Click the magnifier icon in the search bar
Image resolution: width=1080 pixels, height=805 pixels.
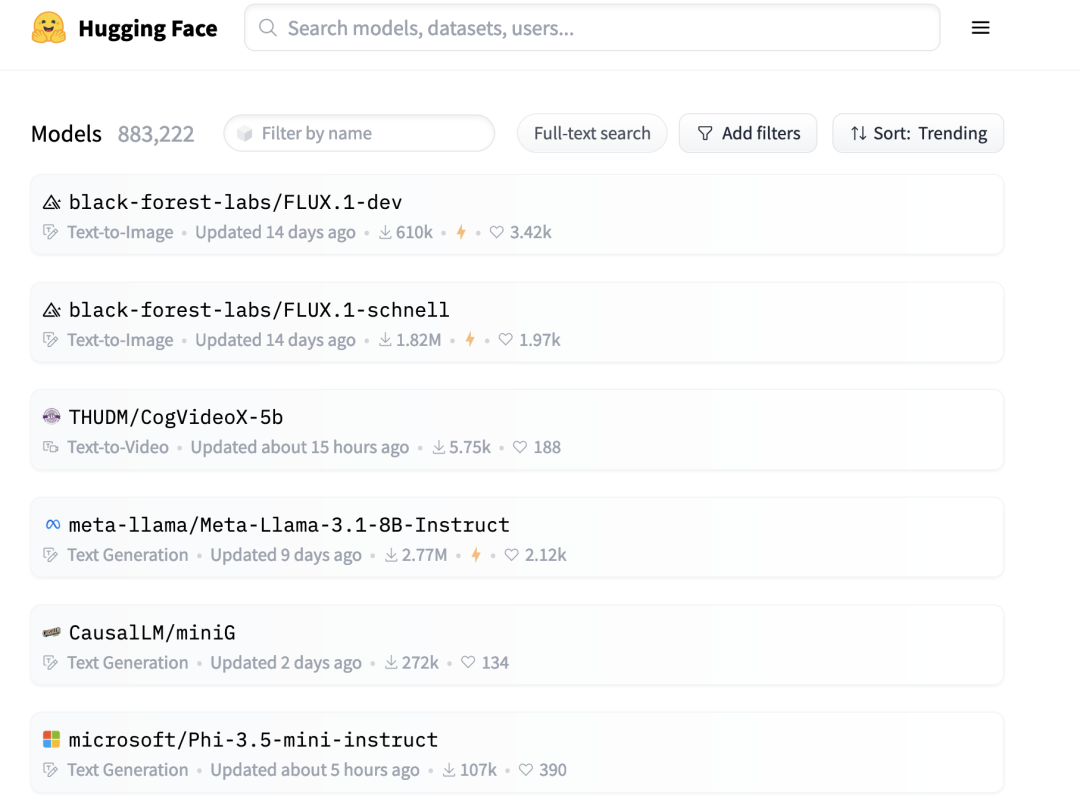pyautogui.click(x=267, y=28)
